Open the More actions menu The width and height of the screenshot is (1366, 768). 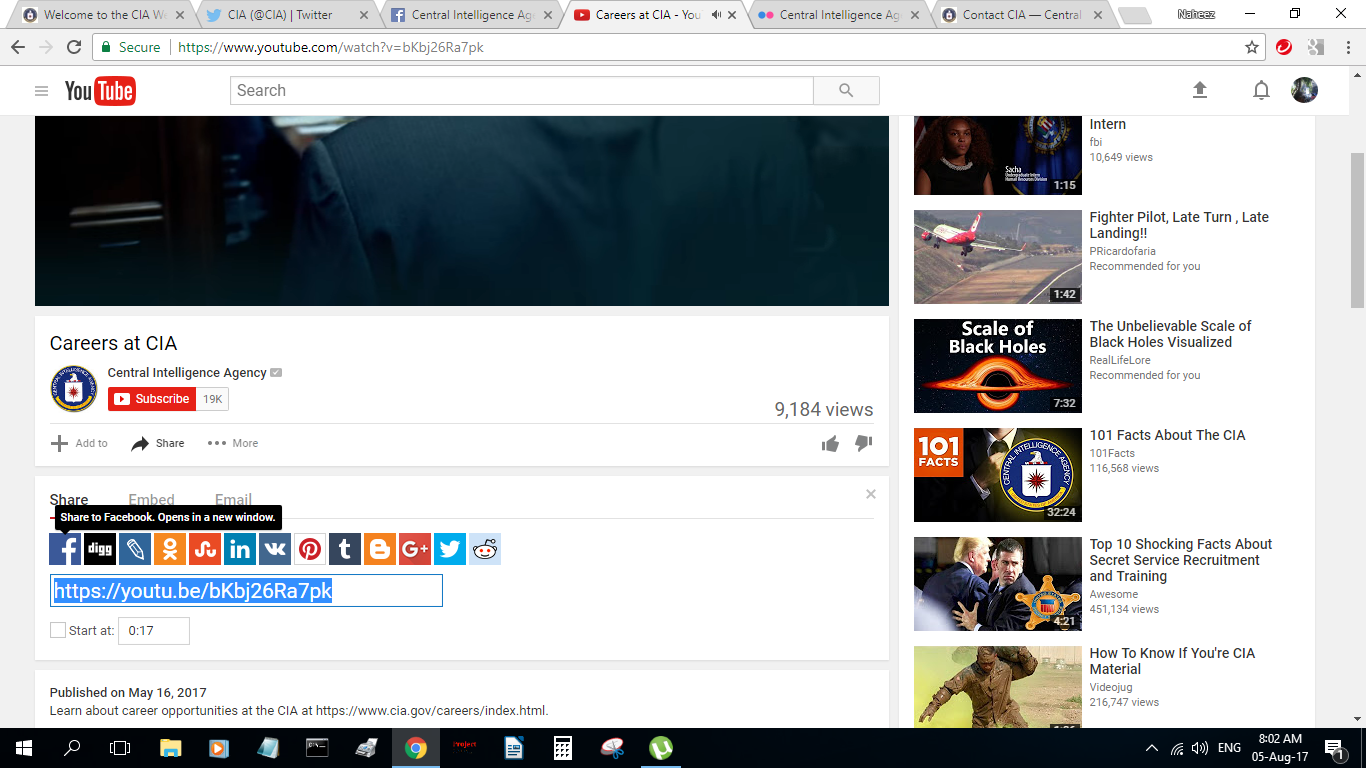(233, 443)
